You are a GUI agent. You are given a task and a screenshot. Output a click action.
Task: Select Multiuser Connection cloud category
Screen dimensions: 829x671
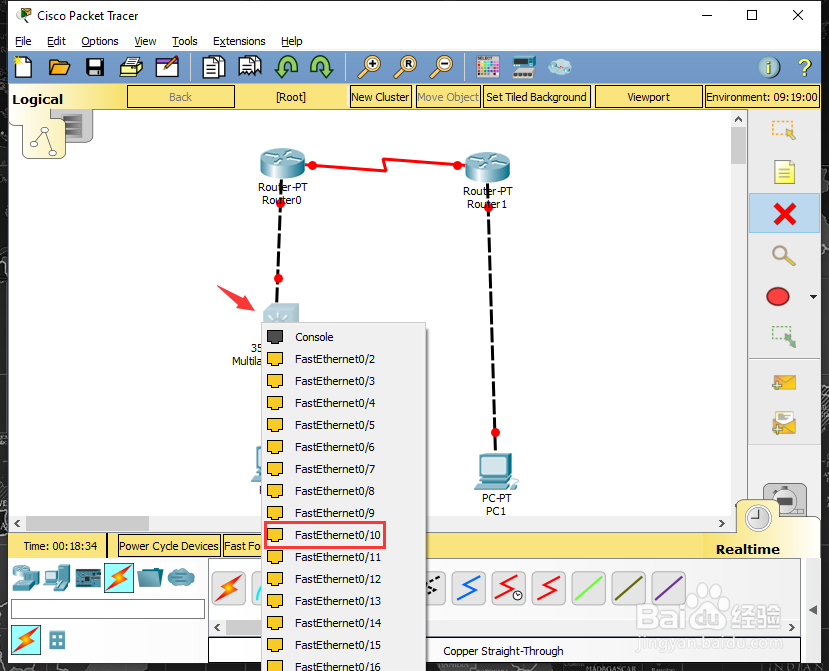[181, 577]
